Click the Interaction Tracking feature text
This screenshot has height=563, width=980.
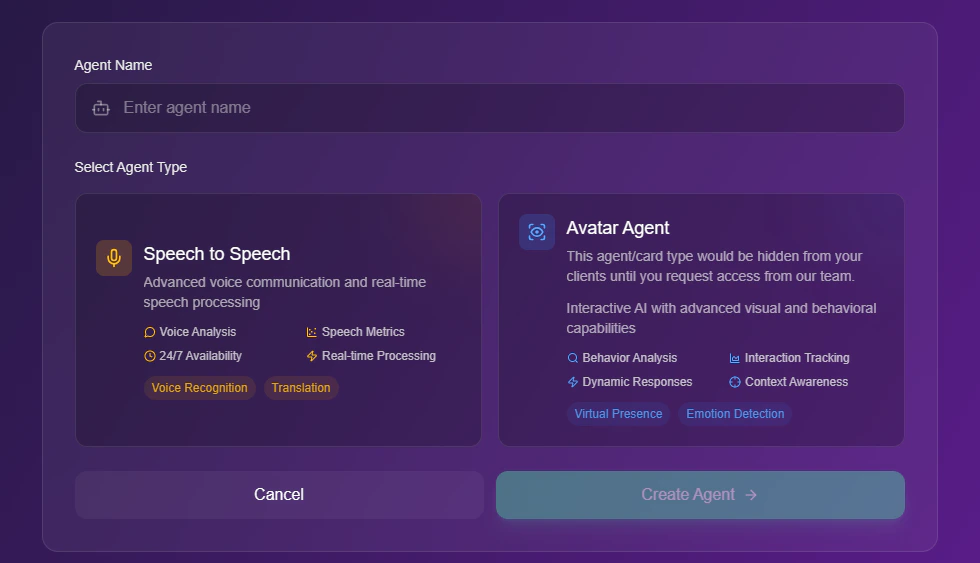797,358
